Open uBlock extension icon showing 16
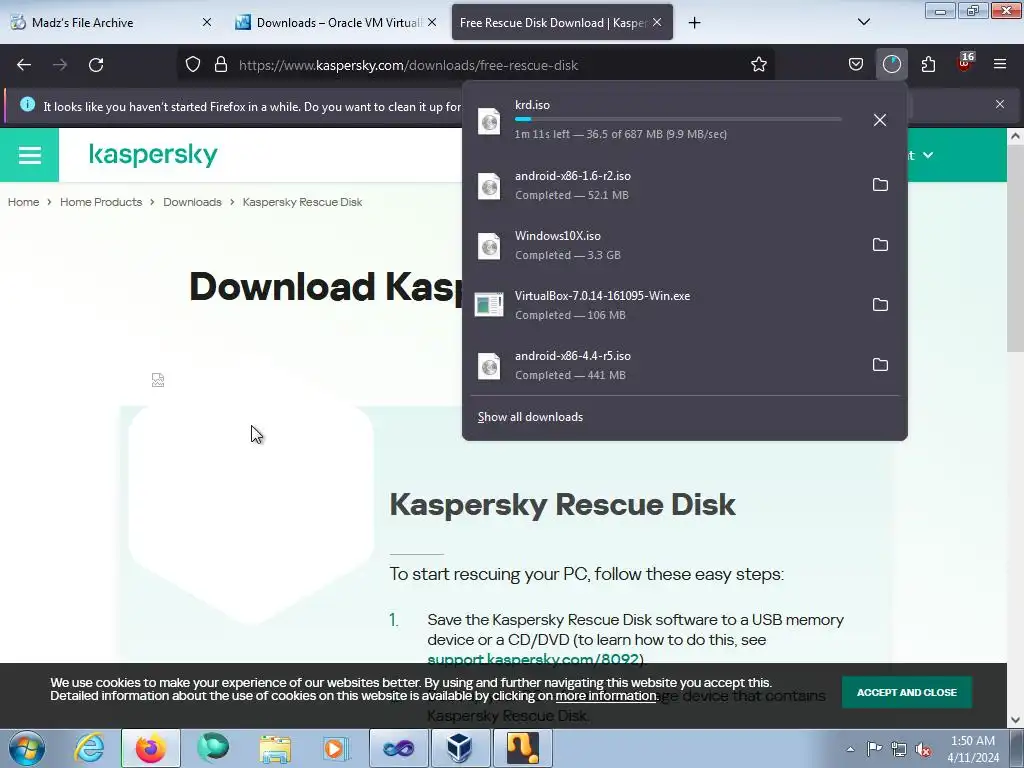The height and width of the screenshot is (768, 1024). pos(965,63)
